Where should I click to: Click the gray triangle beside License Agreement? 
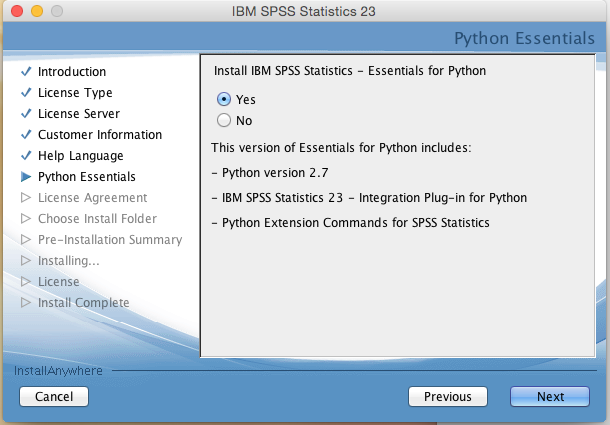(x=26, y=198)
